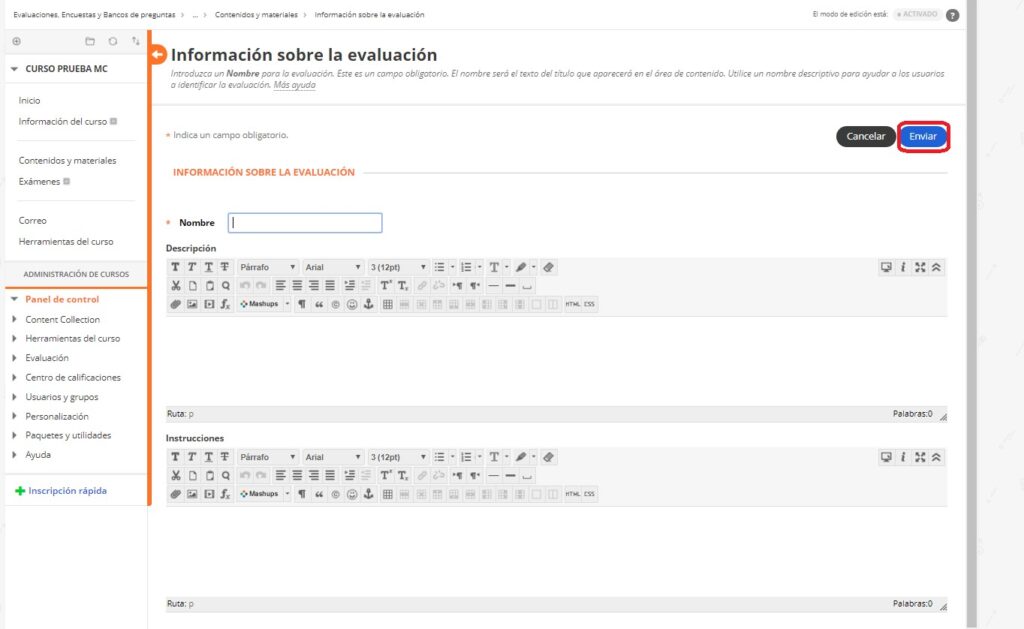Open math formula editor in Descripción toolbar
Screen dimensions: 1024x629
[x=225, y=303]
